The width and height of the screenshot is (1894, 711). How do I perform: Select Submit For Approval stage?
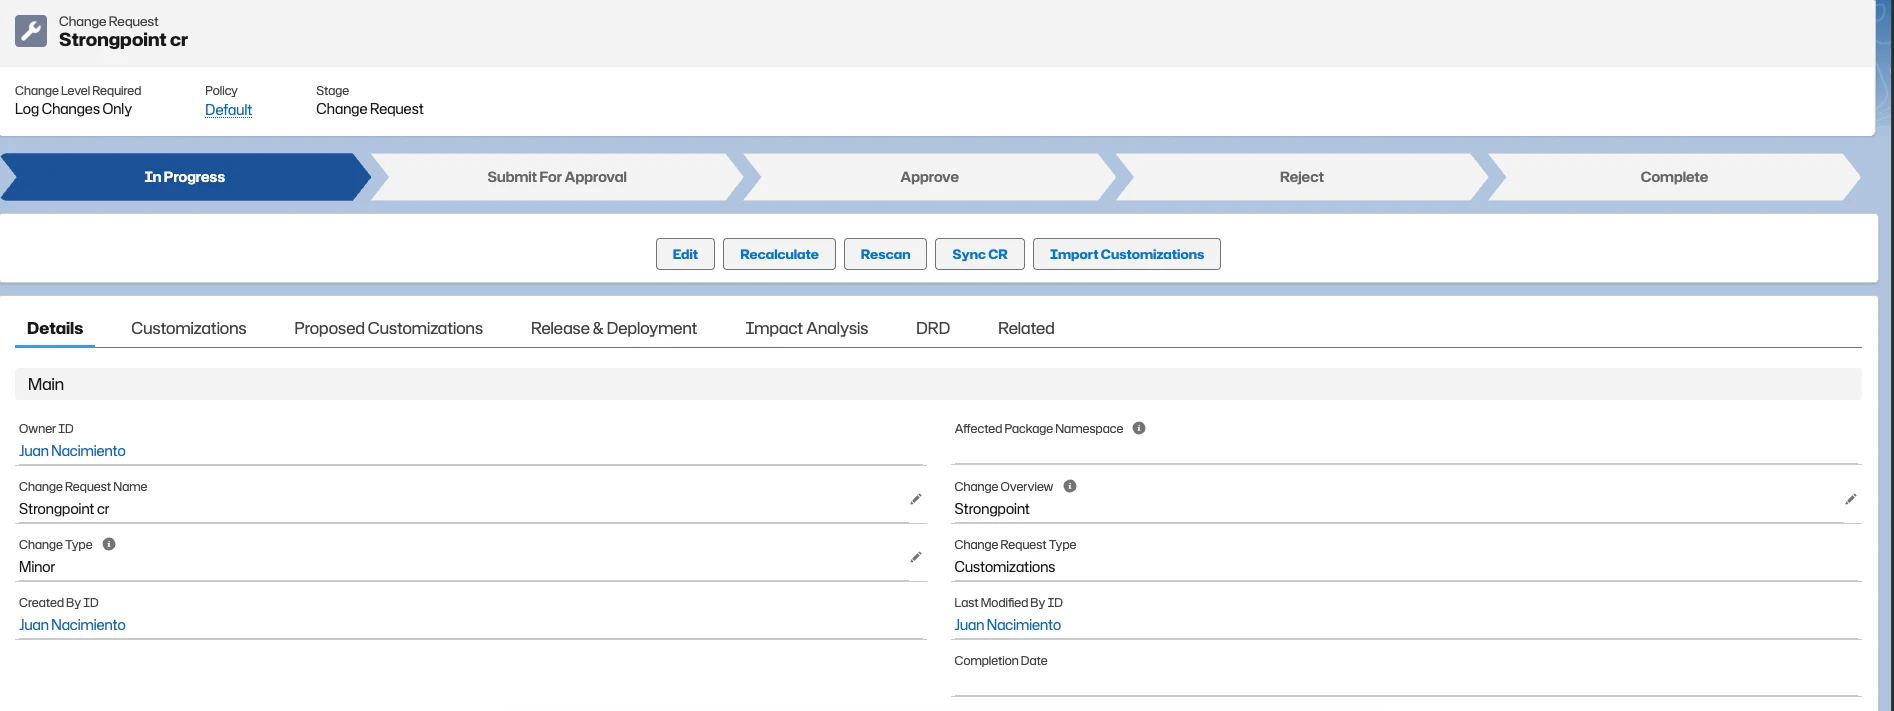click(557, 177)
